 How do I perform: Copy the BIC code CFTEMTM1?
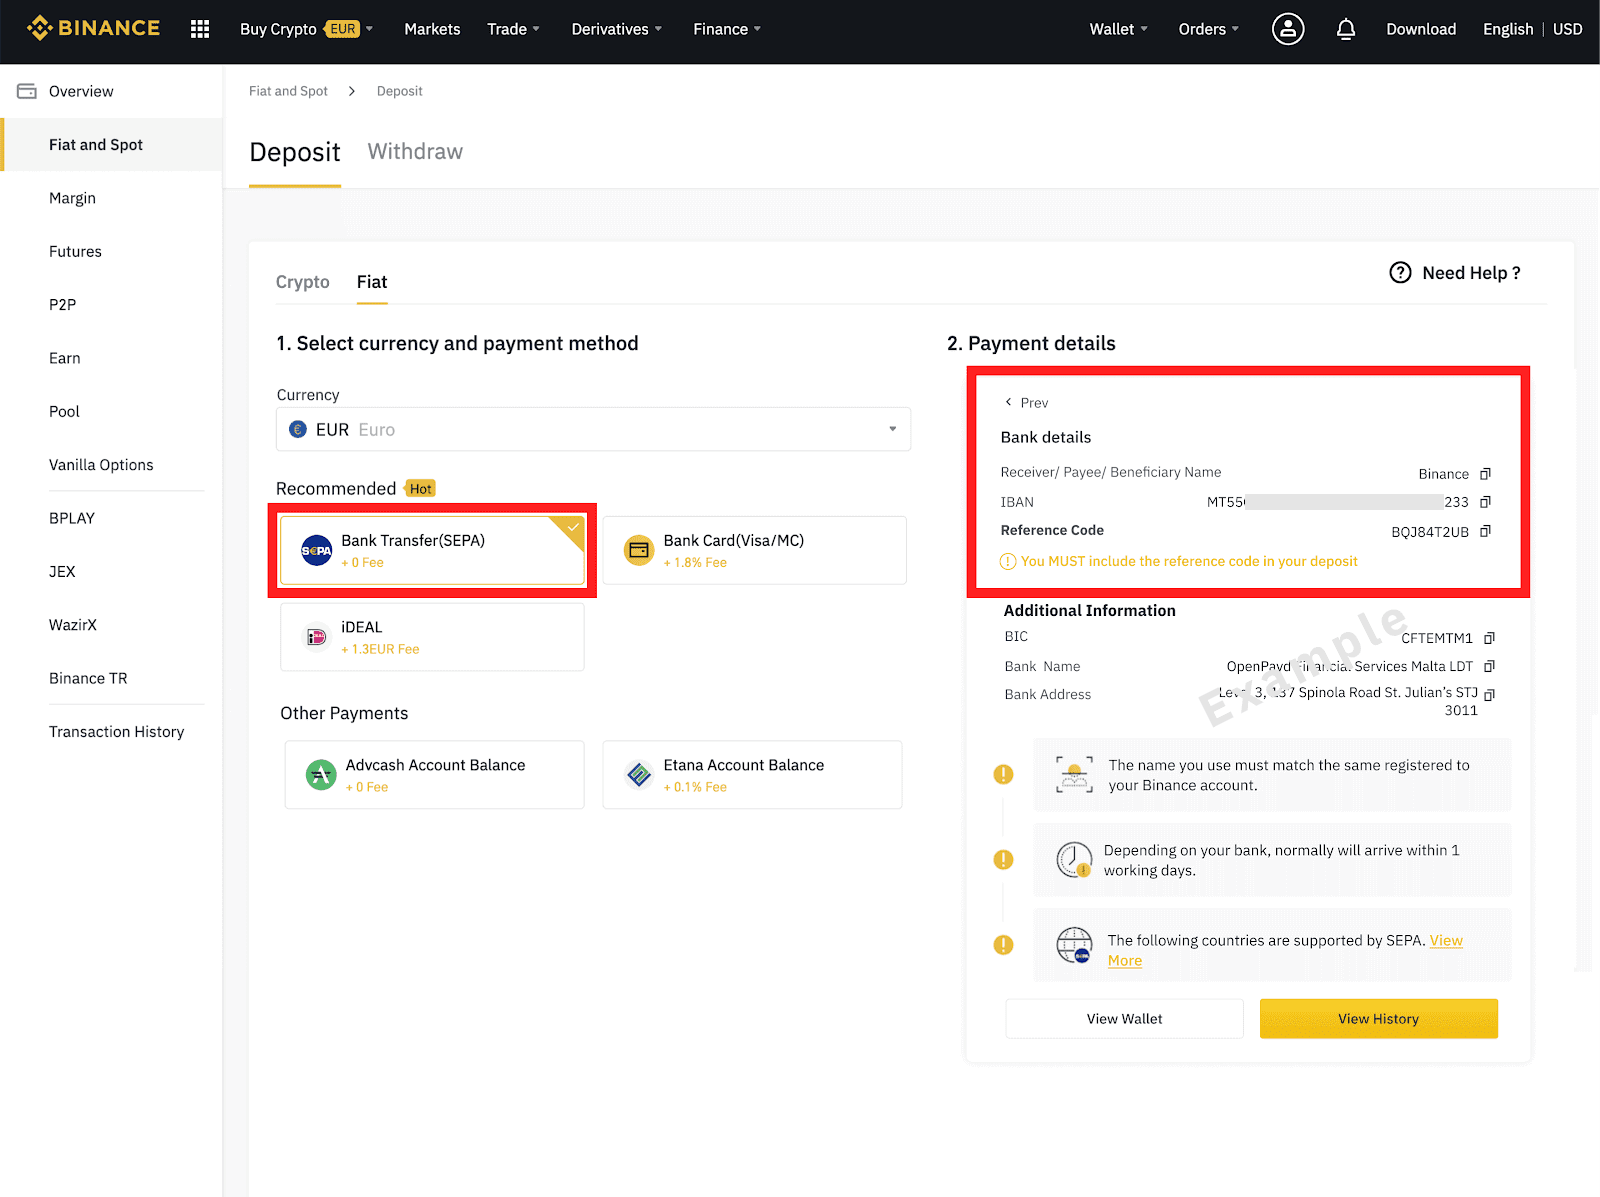point(1489,638)
